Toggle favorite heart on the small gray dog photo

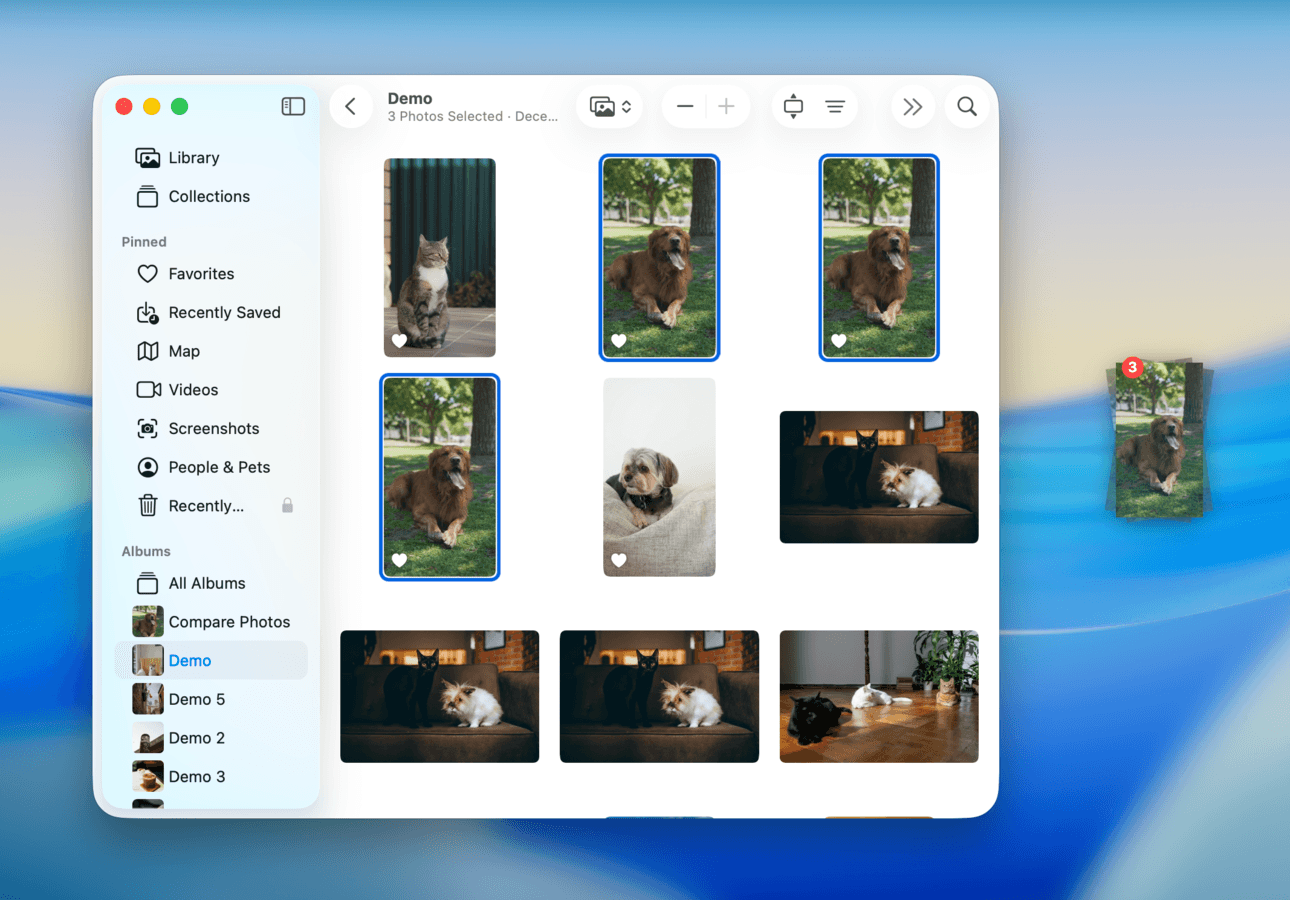[619, 560]
